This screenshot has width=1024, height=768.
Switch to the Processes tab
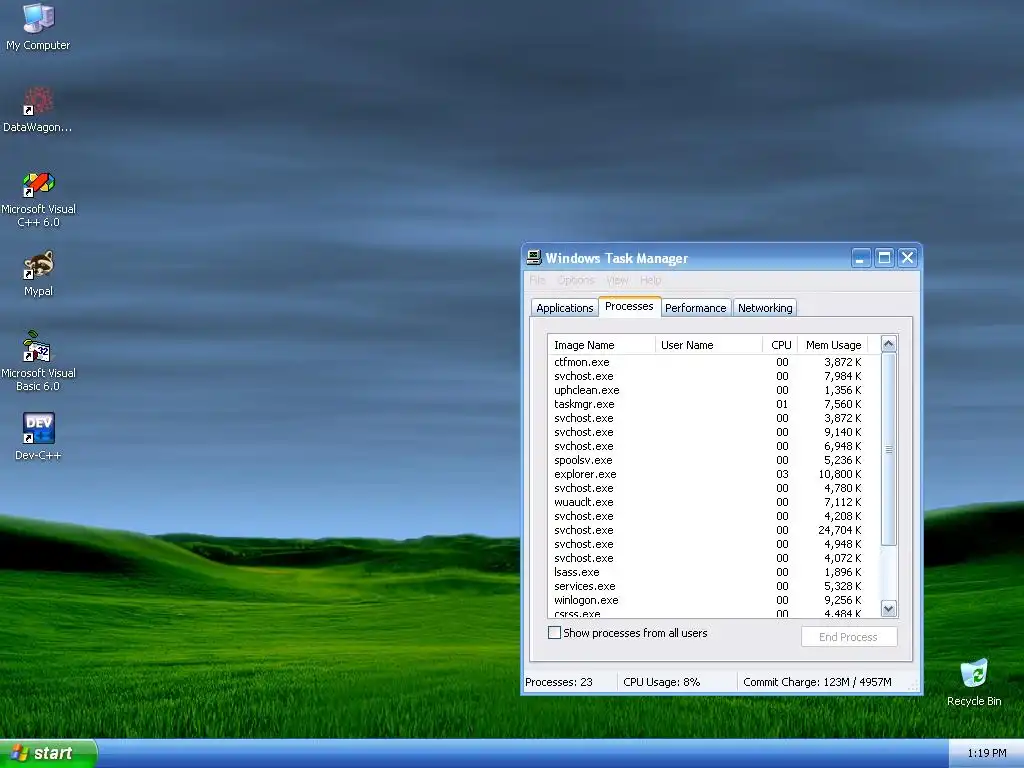tap(629, 306)
